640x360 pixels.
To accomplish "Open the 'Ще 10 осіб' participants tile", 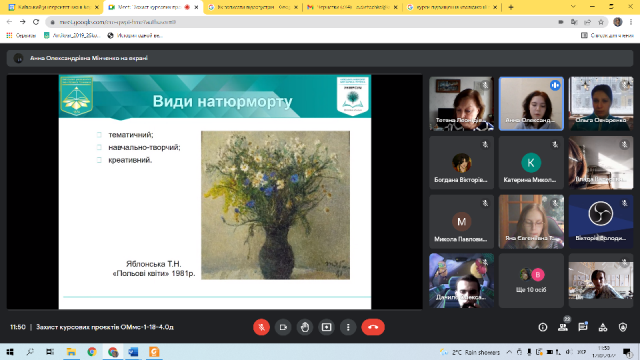I will 531,280.
